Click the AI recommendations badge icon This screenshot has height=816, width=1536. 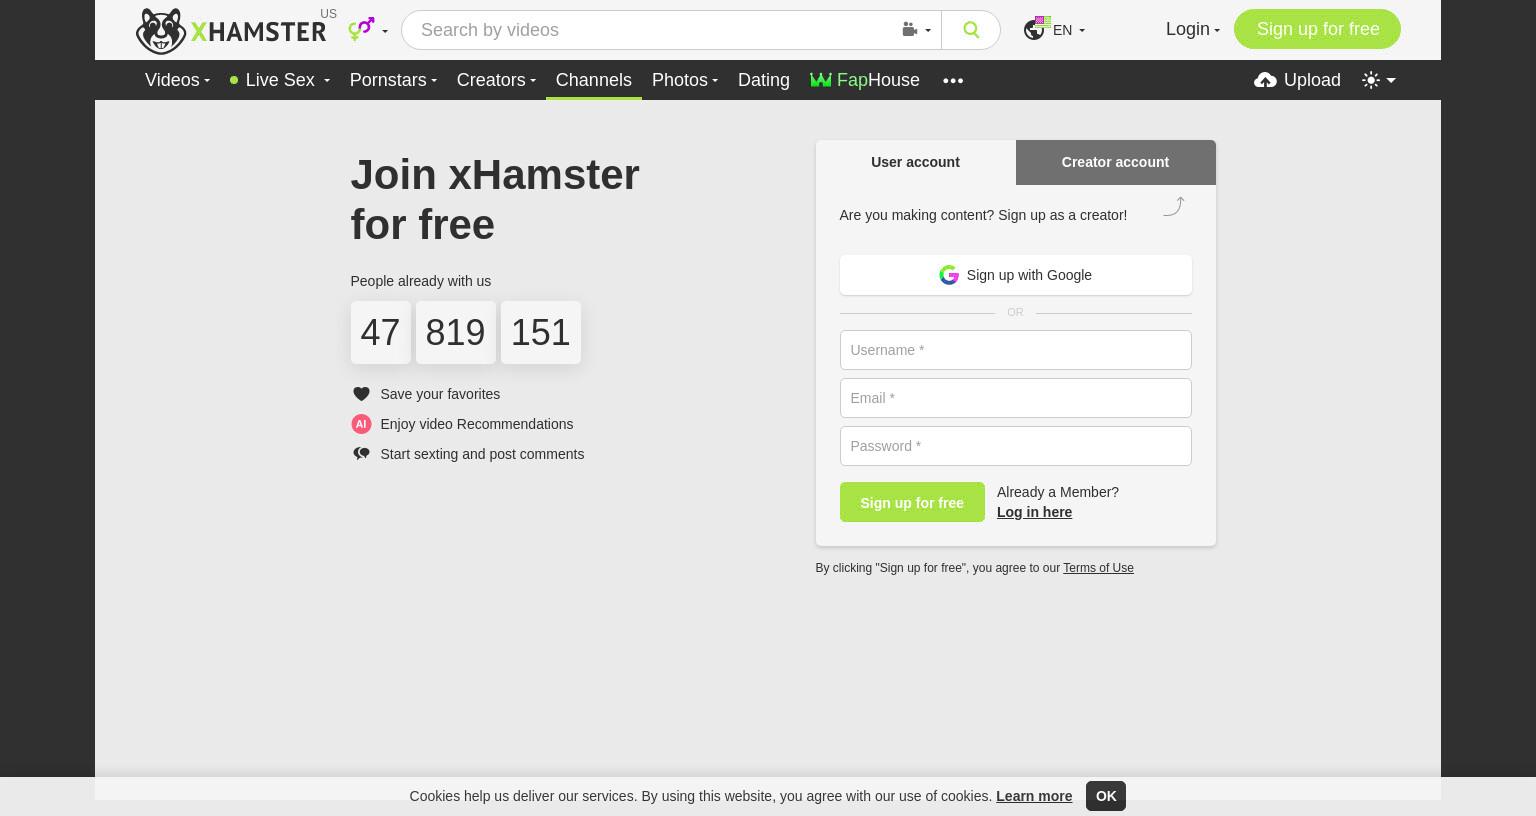click(361, 424)
